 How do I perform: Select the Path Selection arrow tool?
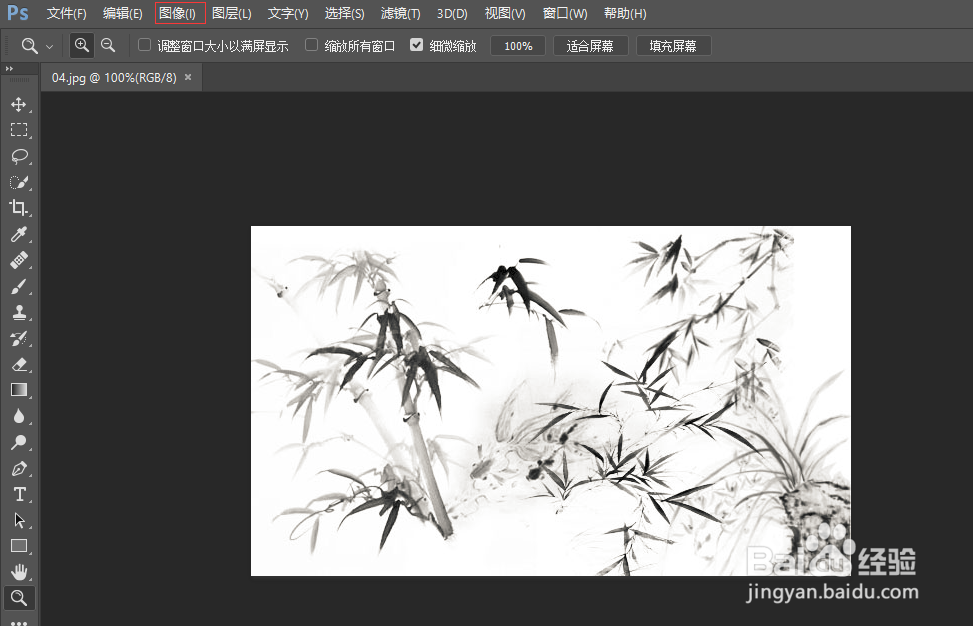coord(19,521)
